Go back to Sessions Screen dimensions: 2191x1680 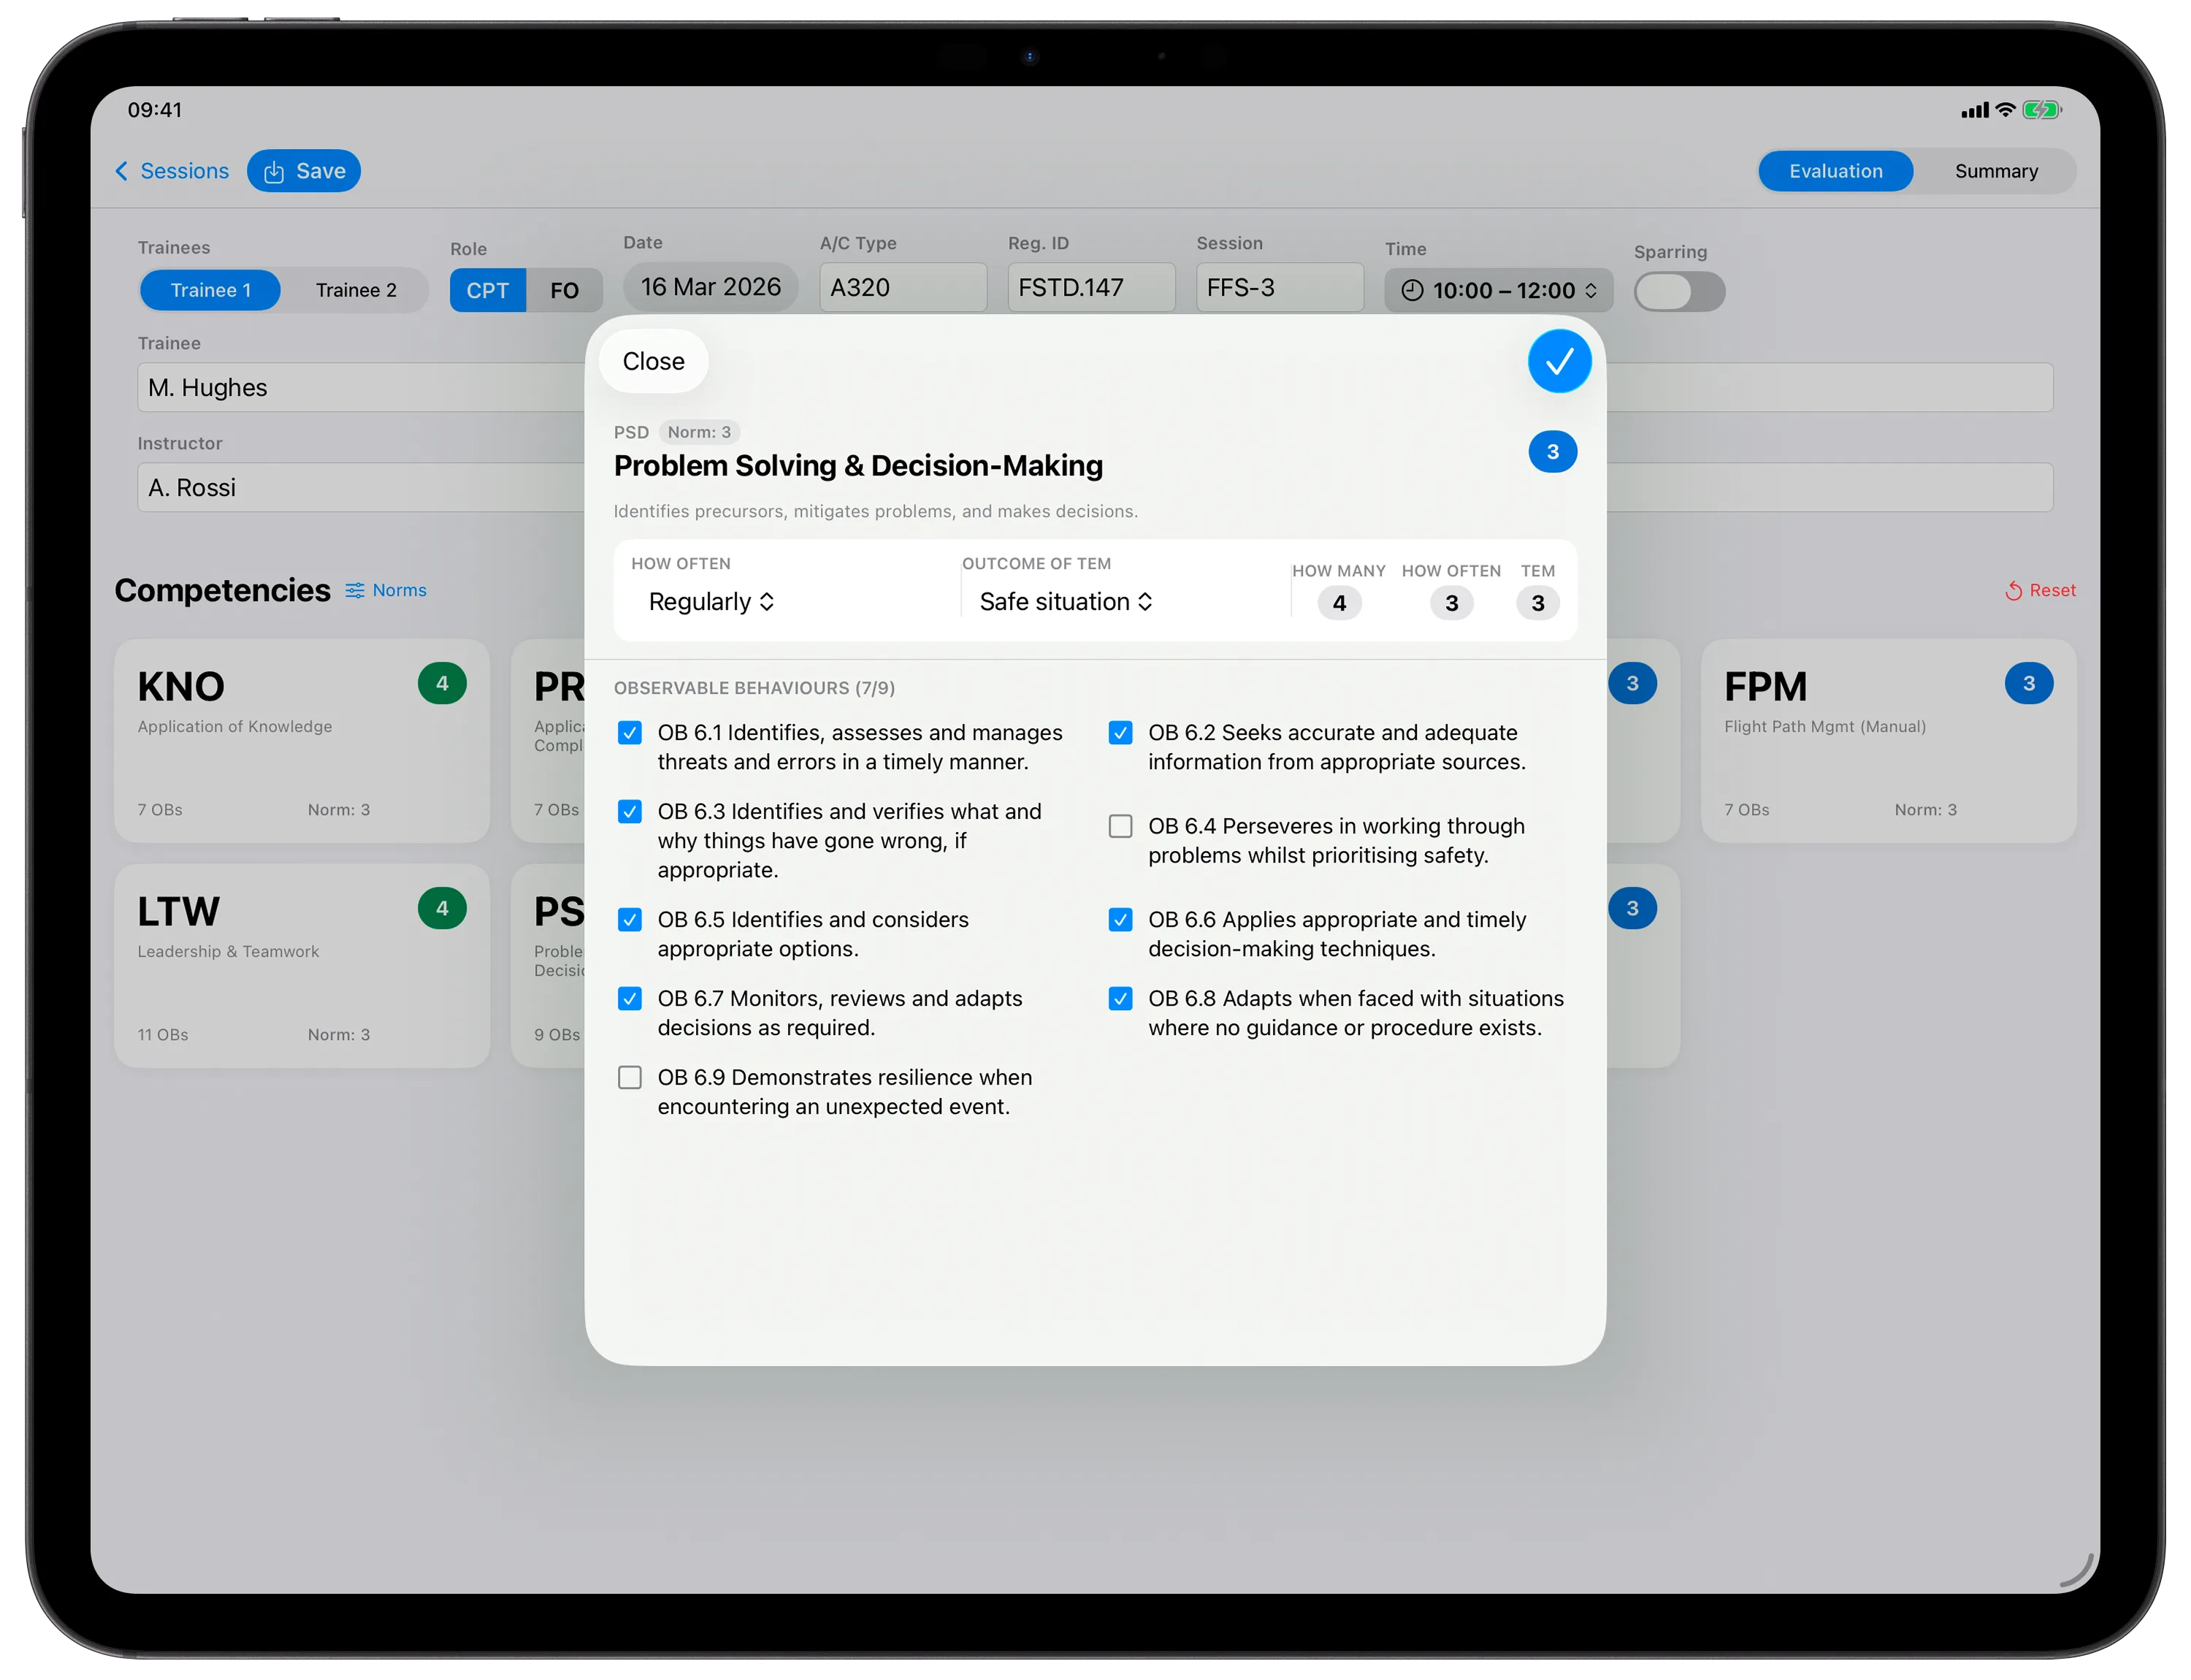(172, 171)
